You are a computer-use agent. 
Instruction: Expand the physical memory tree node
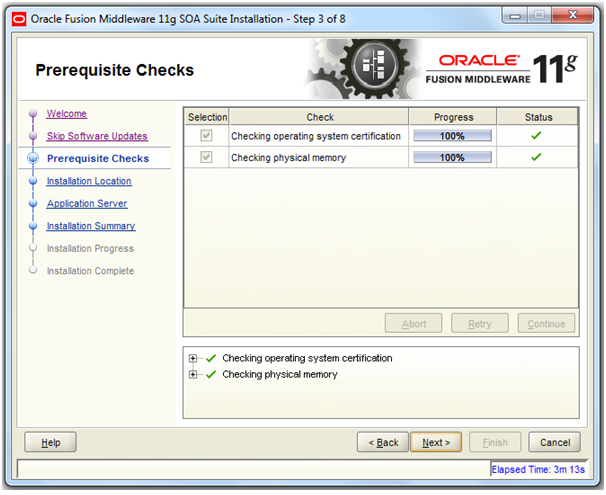click(x=192, y=374)
